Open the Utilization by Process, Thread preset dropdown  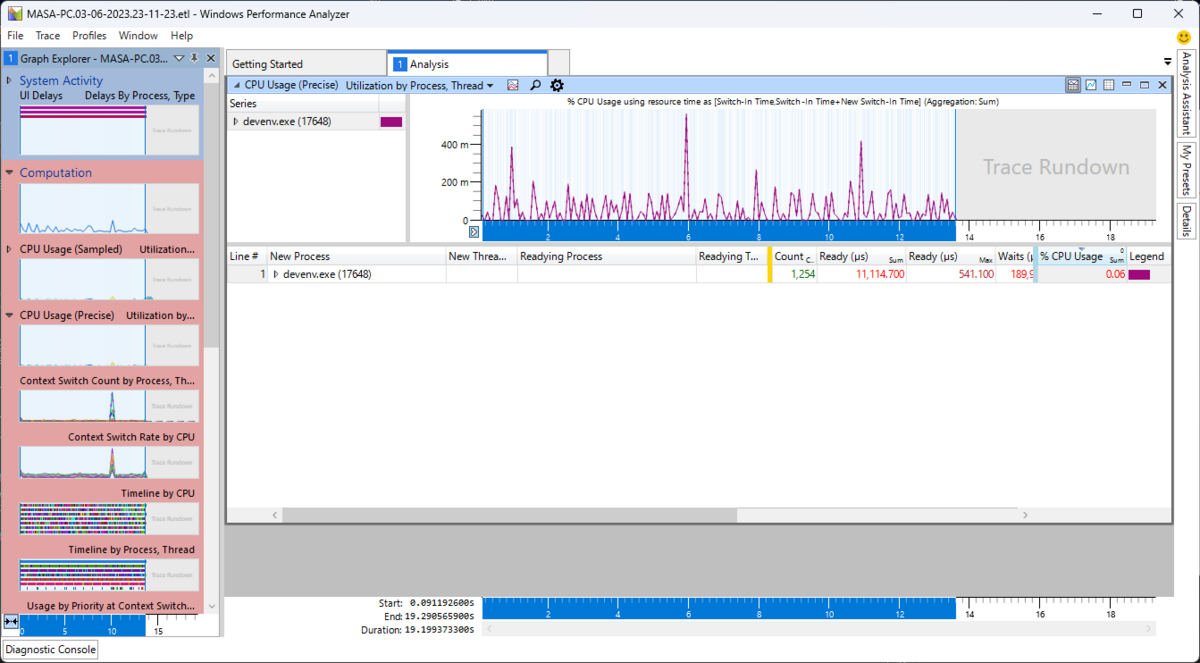pyautogui.click(x=420, y=86)
